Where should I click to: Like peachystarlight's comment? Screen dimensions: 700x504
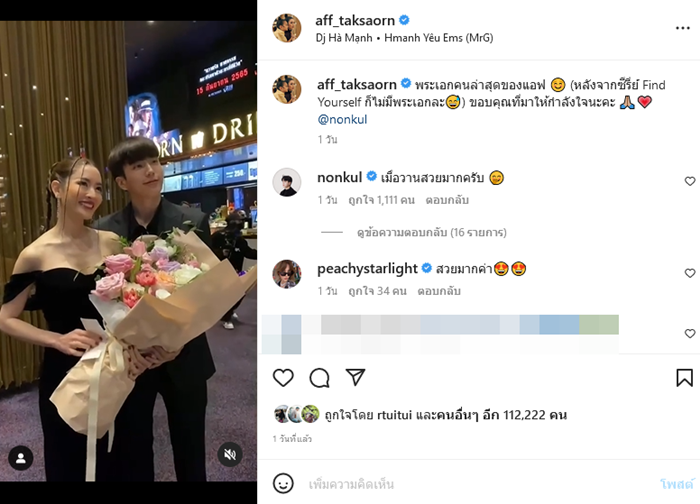(690, 273)
